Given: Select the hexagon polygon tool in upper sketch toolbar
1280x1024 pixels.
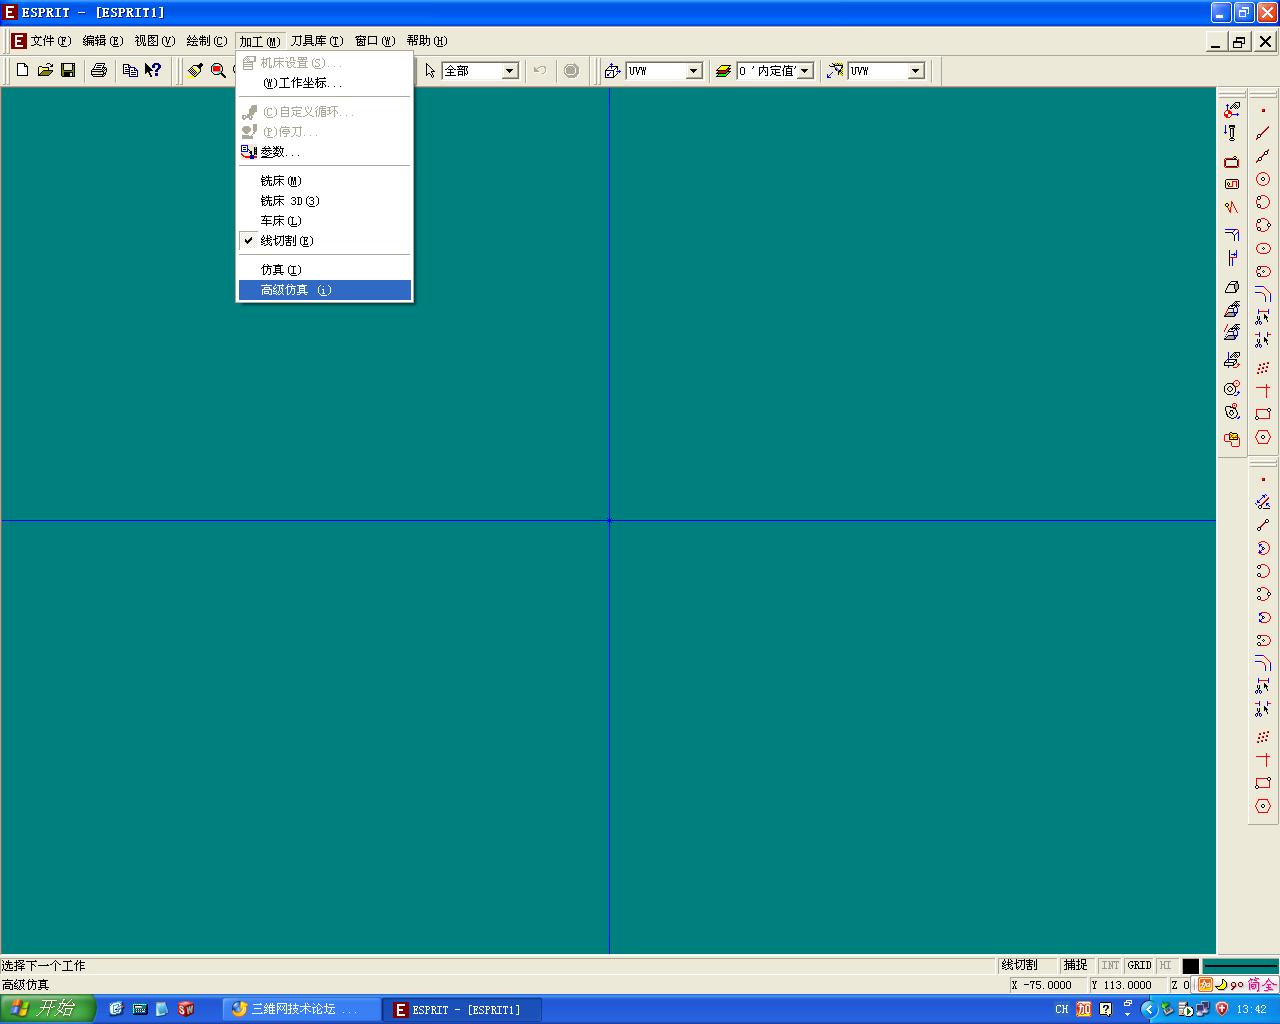Looking at the screenshot, I should coord(1263,437).
